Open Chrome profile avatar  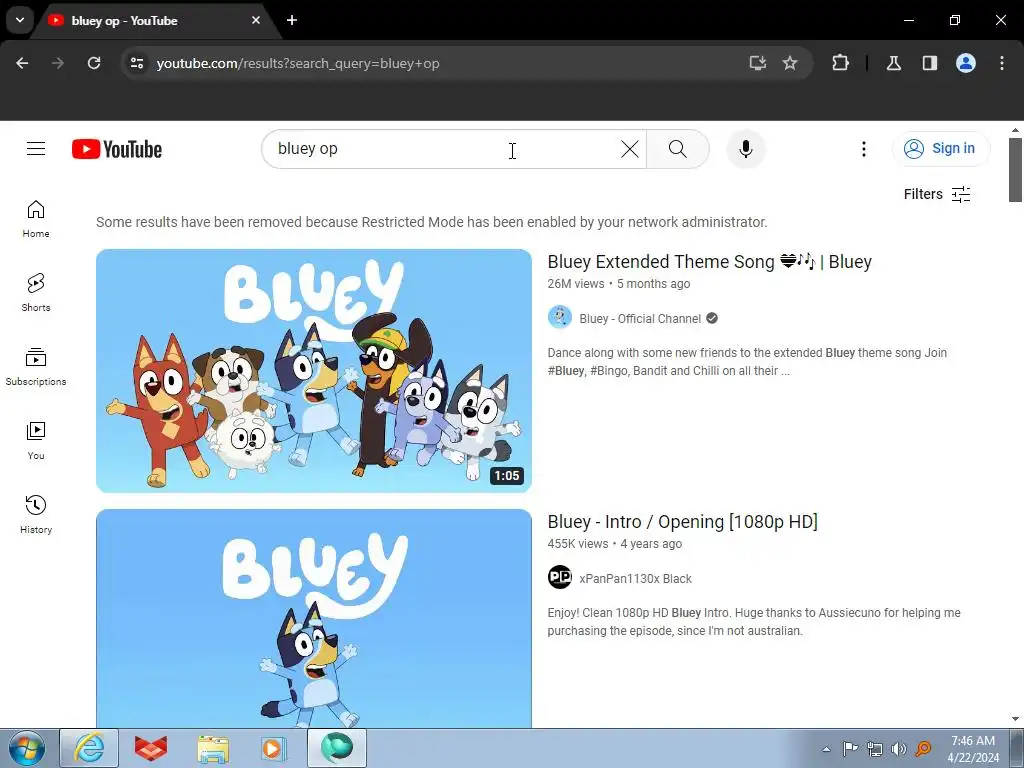966,63
